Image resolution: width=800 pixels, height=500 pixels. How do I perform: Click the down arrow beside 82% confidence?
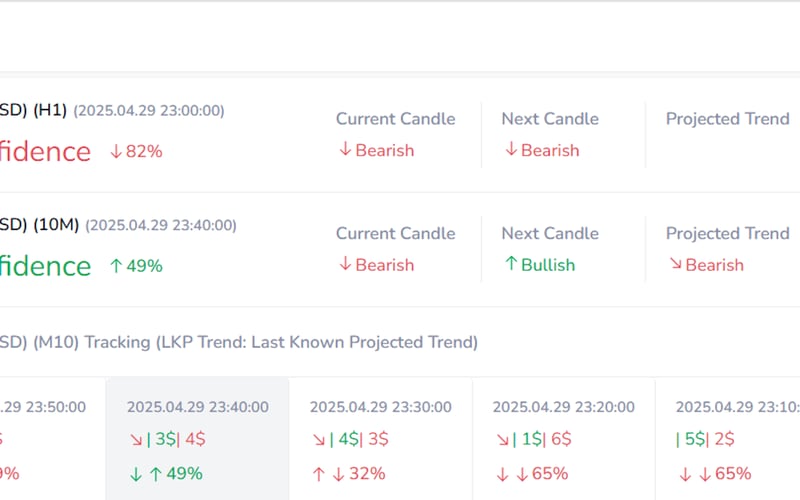coord(116,151)
